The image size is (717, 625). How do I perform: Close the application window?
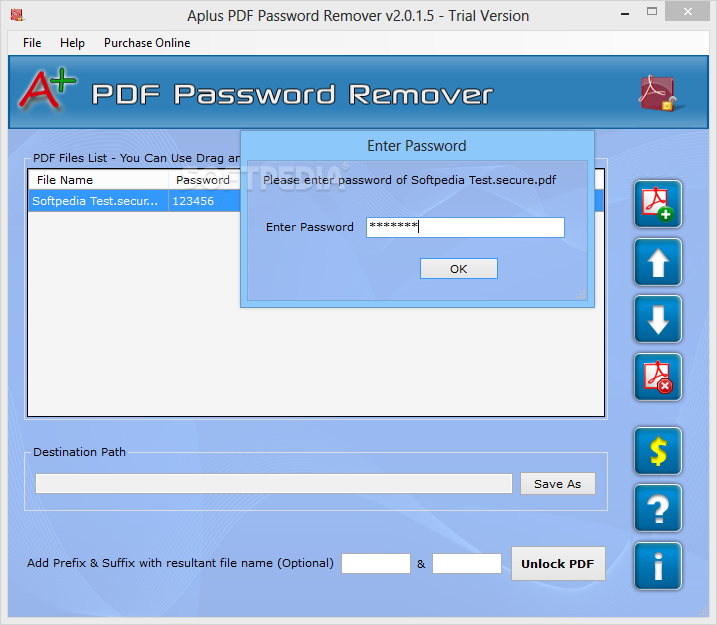(x=688, y=12)
